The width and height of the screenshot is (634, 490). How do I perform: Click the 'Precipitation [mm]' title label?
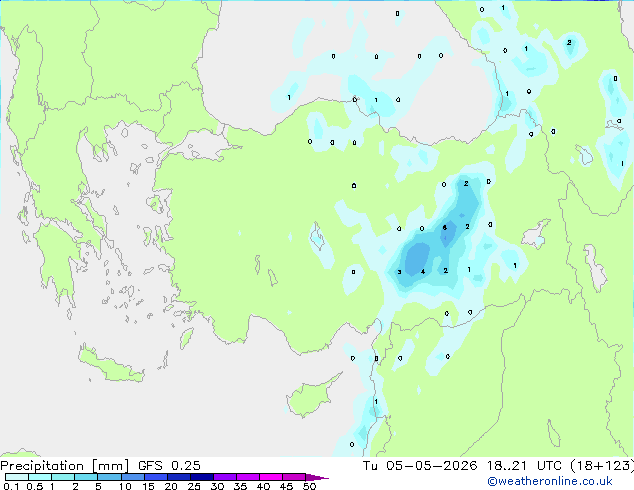pos(64,466)
